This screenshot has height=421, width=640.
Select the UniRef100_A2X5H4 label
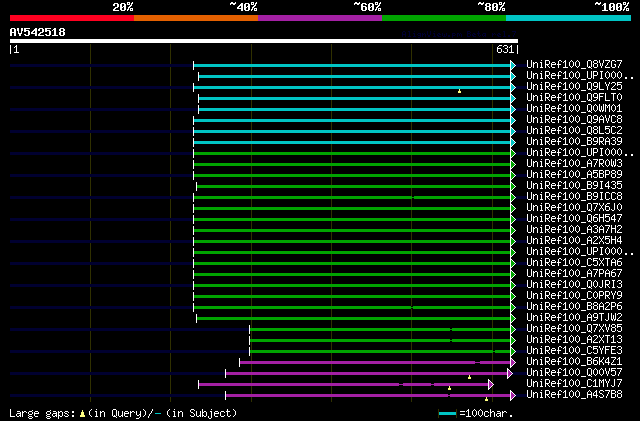(x=574, y=241)
